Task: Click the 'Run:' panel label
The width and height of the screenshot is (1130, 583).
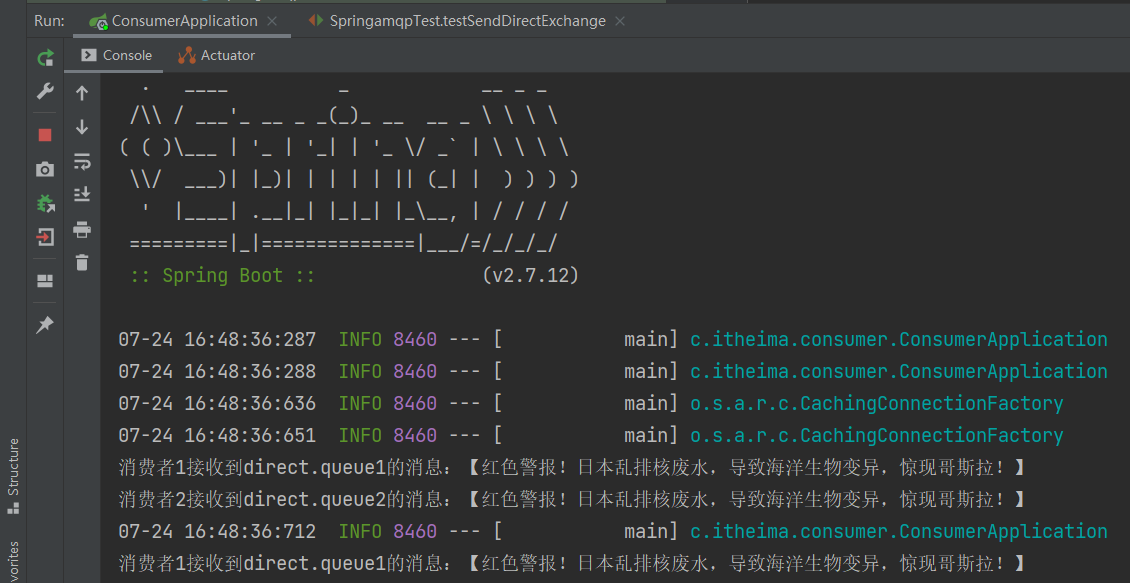Action: tap(49, 21)
